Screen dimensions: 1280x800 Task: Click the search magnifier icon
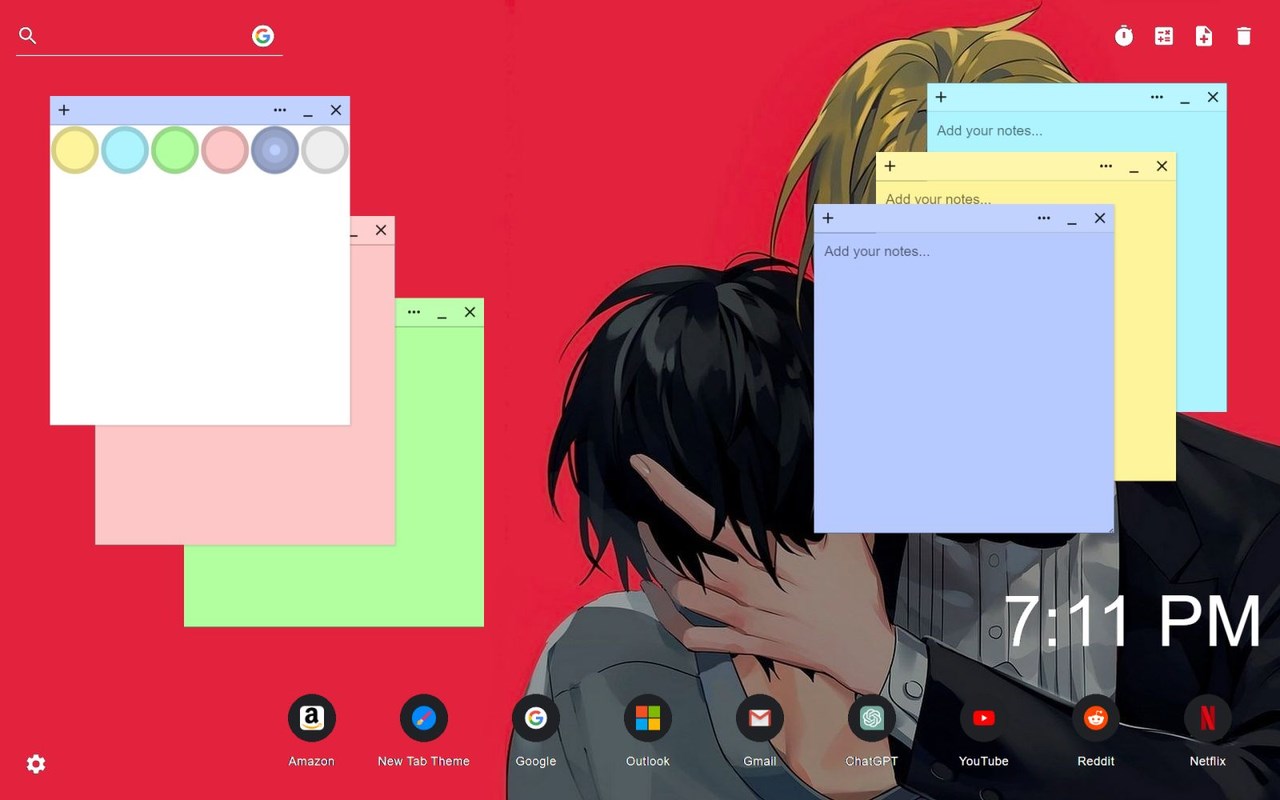(x=28, y=36)
